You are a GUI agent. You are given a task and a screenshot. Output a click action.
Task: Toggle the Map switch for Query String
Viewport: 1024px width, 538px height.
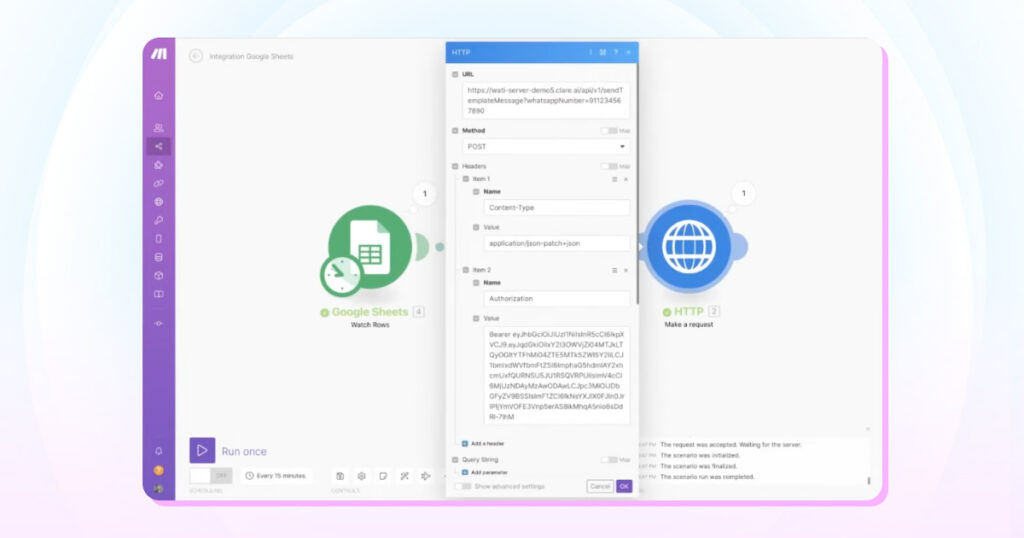(x=609, y=460)
